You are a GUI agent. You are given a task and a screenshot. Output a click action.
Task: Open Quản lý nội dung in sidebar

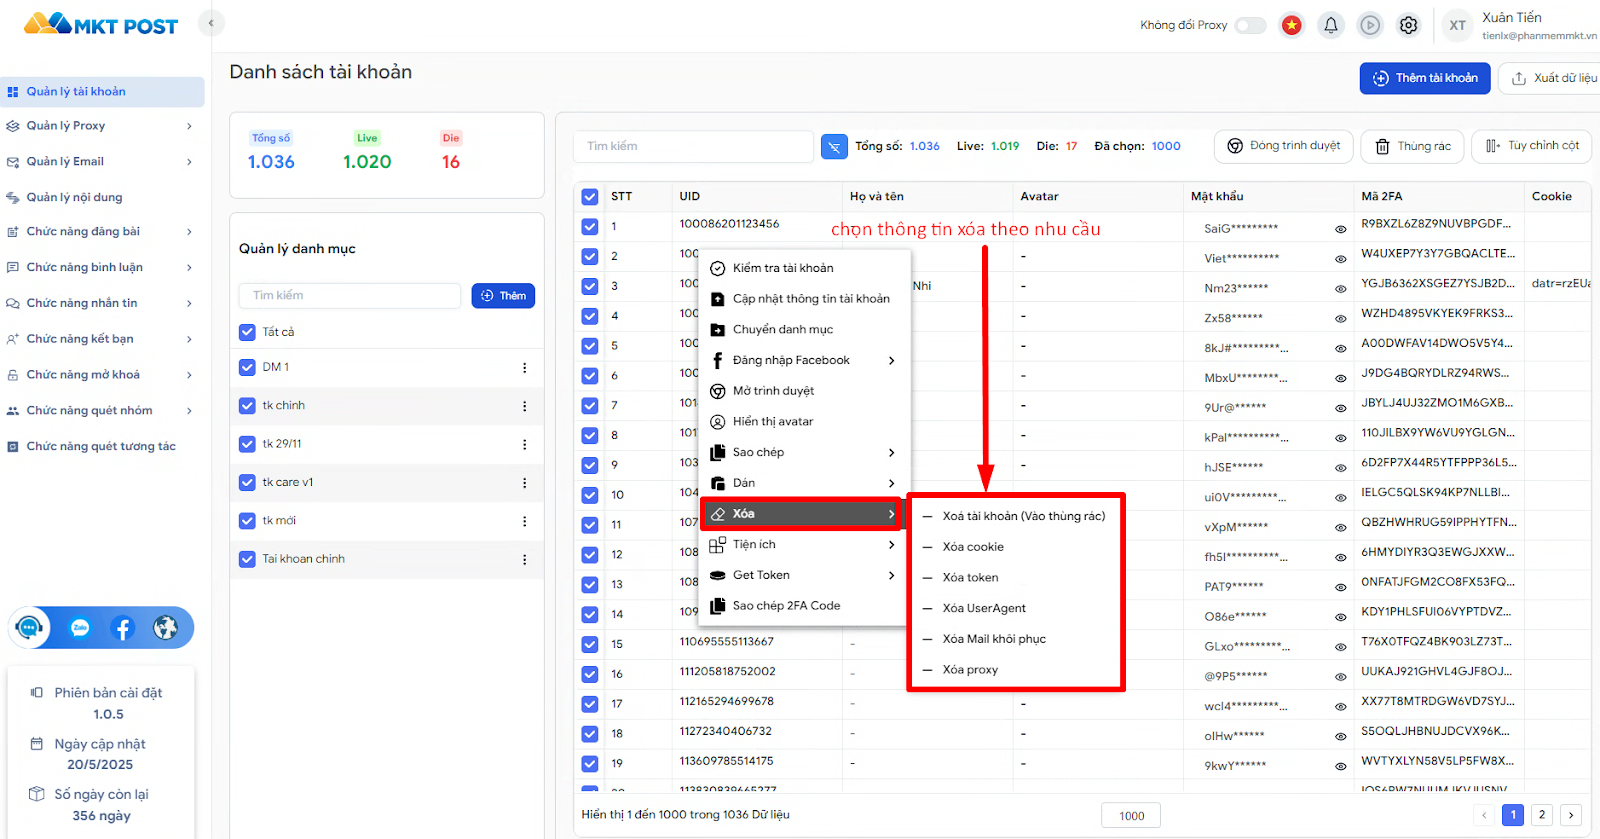point(100,198)
